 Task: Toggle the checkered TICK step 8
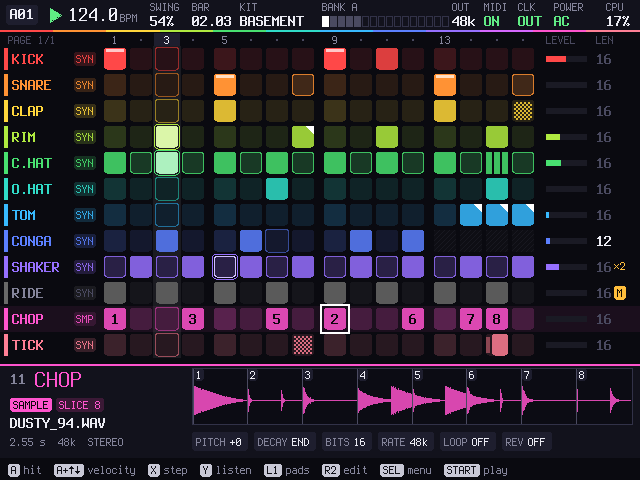click(x=303, y=345)
